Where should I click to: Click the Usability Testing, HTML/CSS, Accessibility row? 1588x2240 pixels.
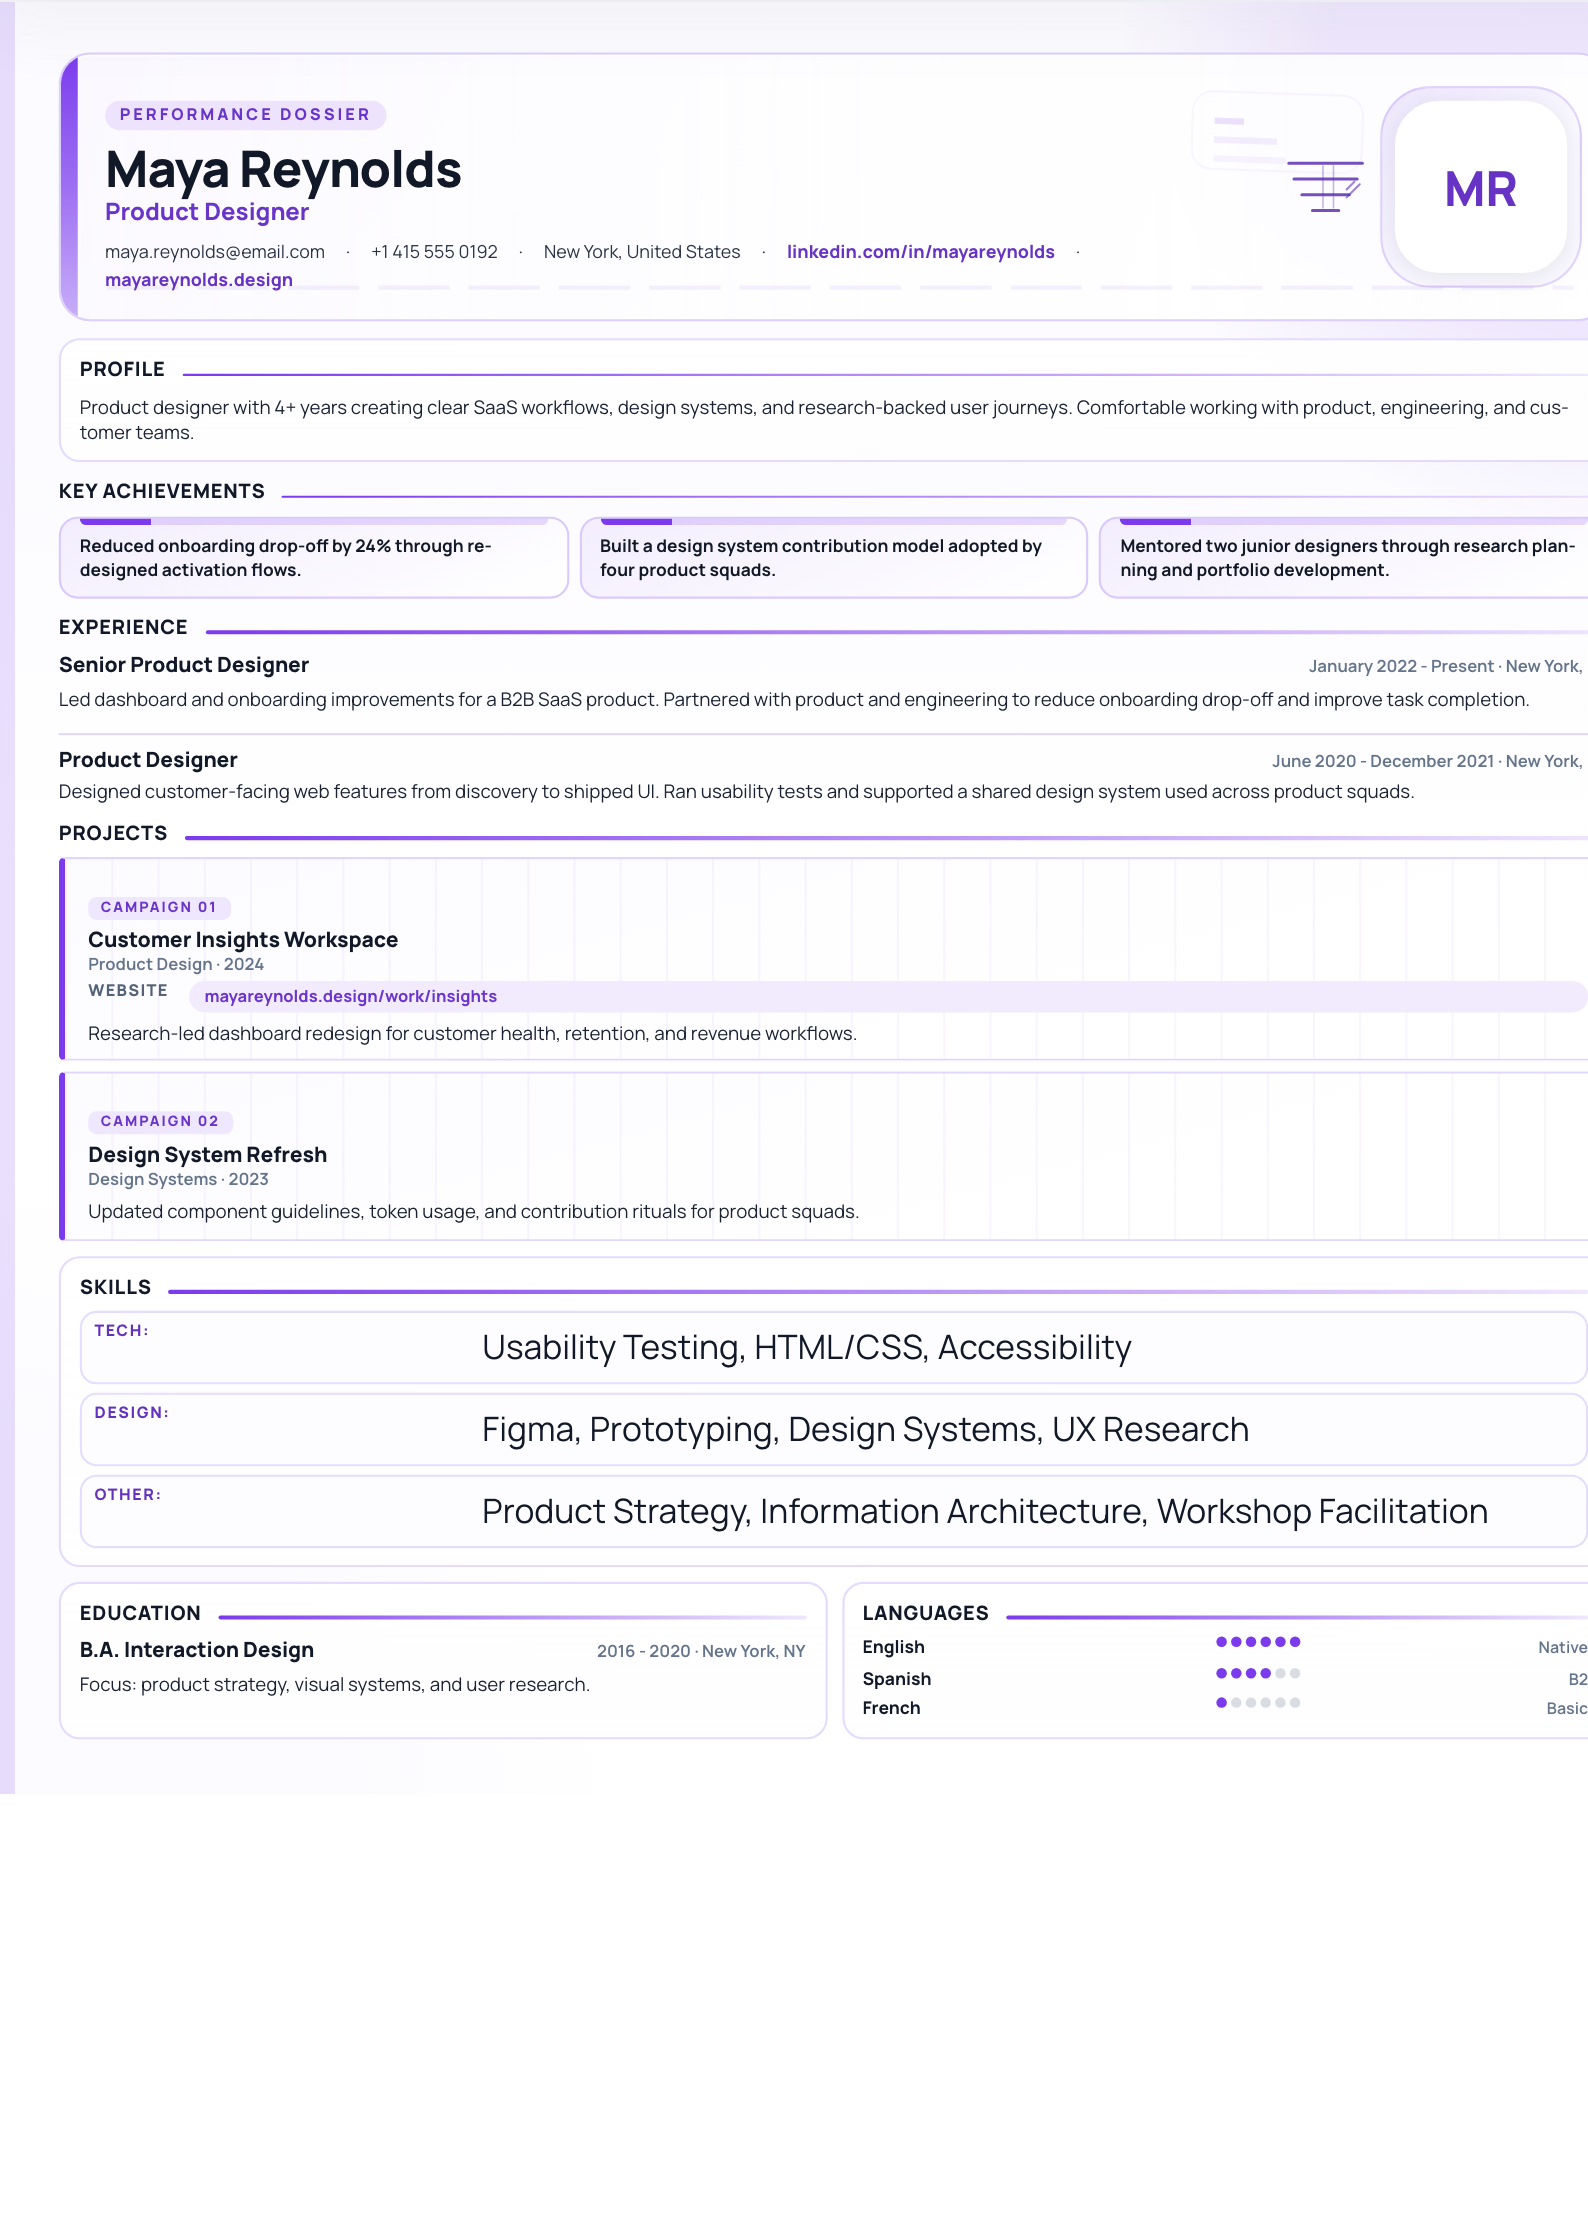pyautogui.click(x=833, y=1347)
